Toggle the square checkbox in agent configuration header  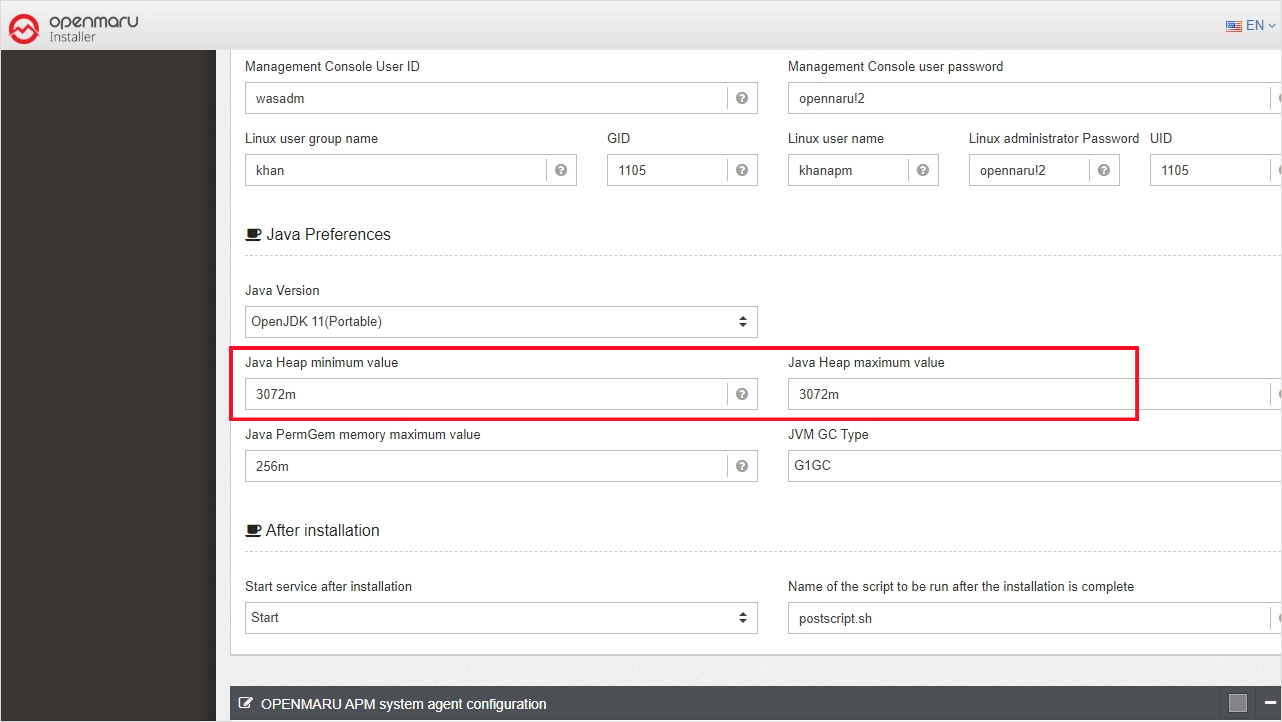1238,703
